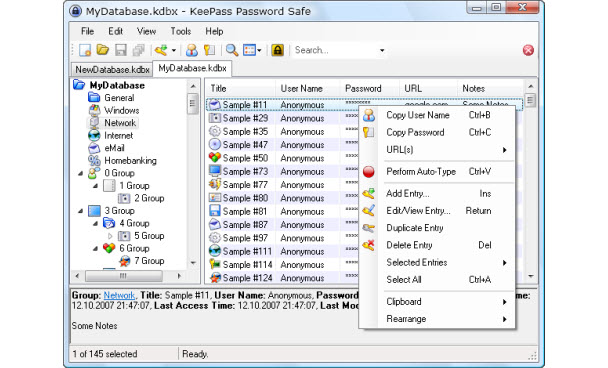The height and width of the screenshot is (368, 608).
Task: Click the 6 Group colored balls icon
Action: (x=109, y=248)
